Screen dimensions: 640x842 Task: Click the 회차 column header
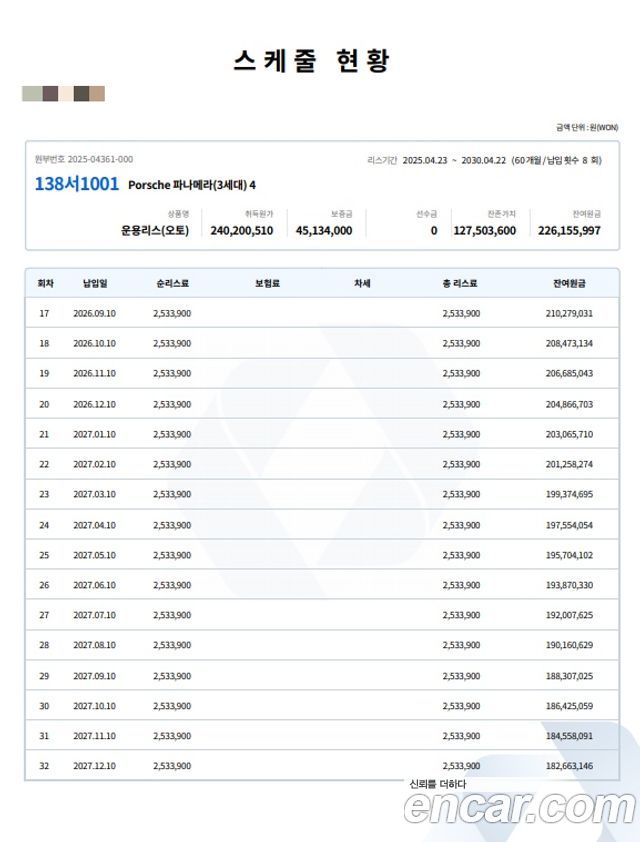coord(45,283)
